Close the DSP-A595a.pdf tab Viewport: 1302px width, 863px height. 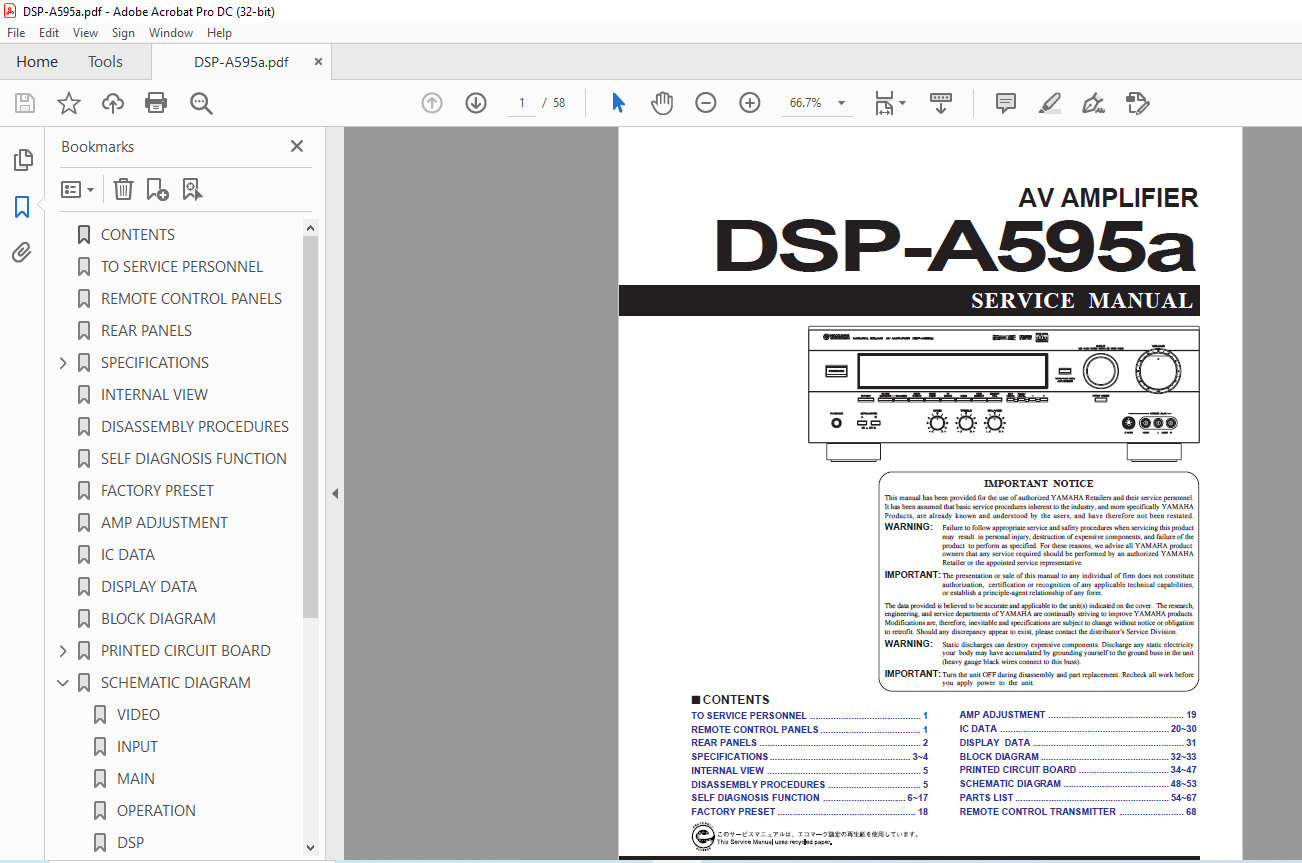tap(318, 62)
